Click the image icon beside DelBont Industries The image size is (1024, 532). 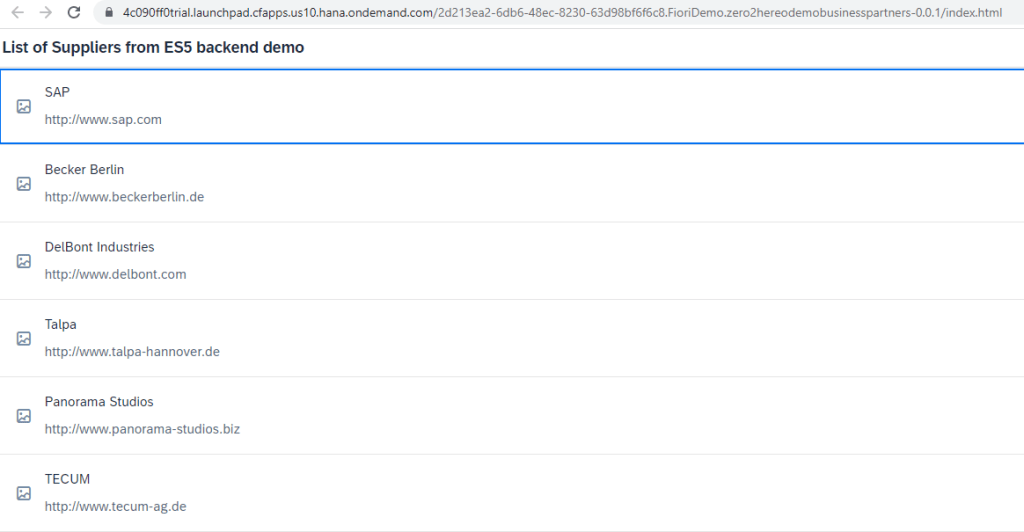24,261
